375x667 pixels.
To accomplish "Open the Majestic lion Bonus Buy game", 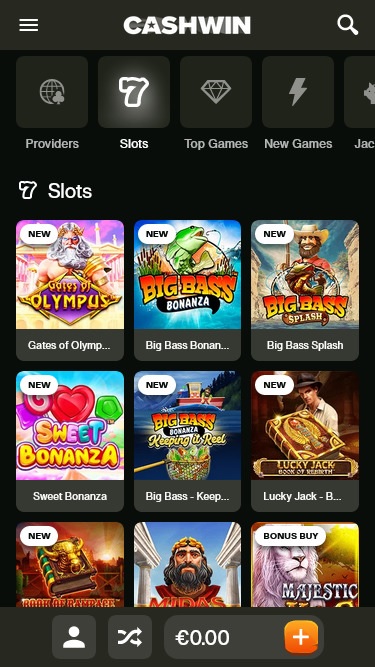I will click(x=305, y=564).
